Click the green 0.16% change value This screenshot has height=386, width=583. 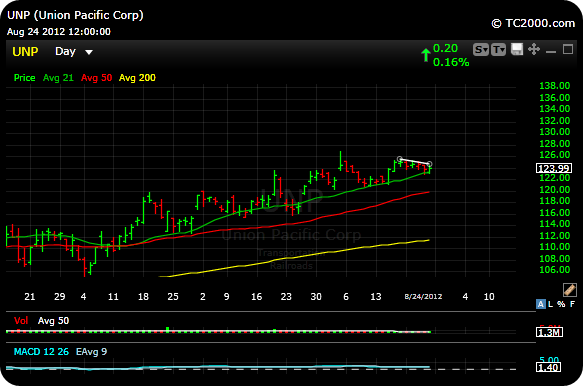[451, 62]
